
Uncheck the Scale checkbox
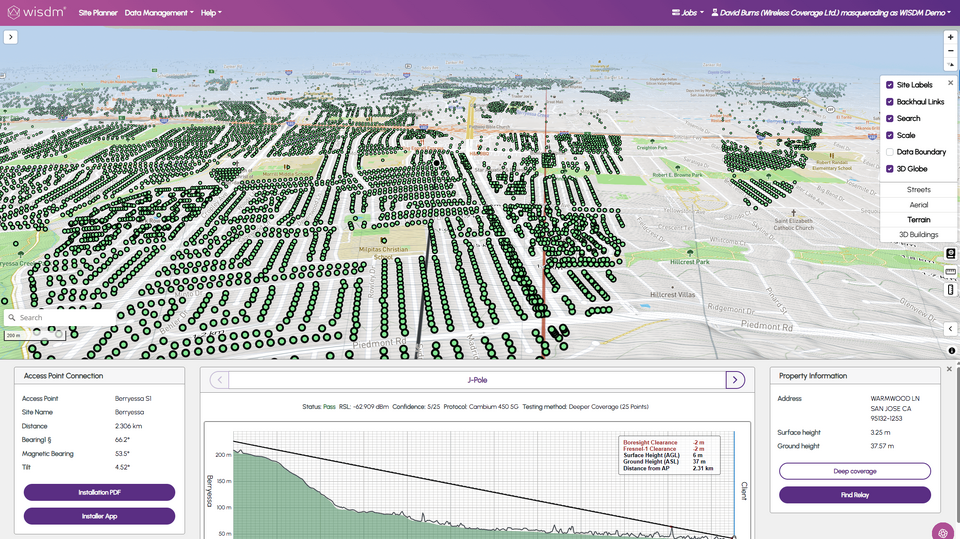tap(890, 135)
